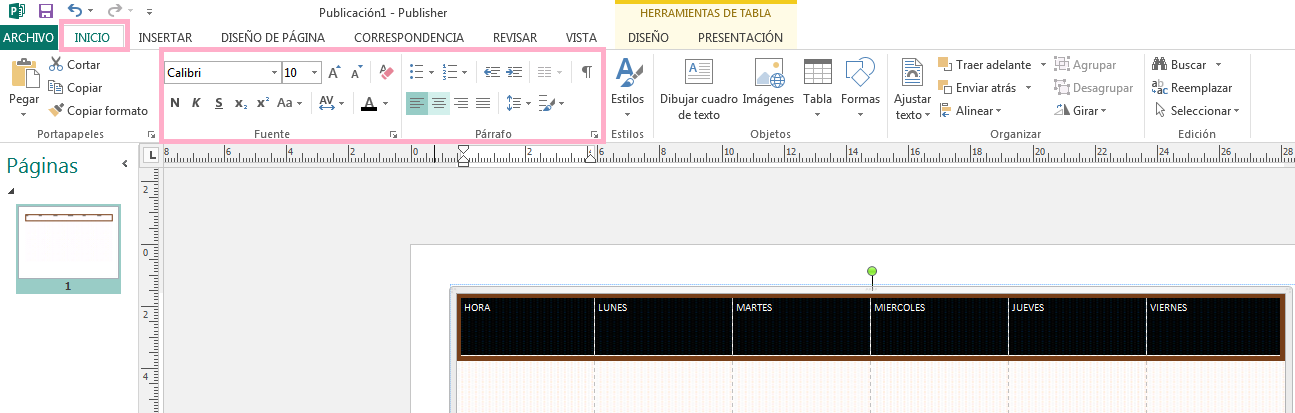Increase font size with the larger A icon
The width and height of the screenshot is (1295, 413).
click(335, 72)
